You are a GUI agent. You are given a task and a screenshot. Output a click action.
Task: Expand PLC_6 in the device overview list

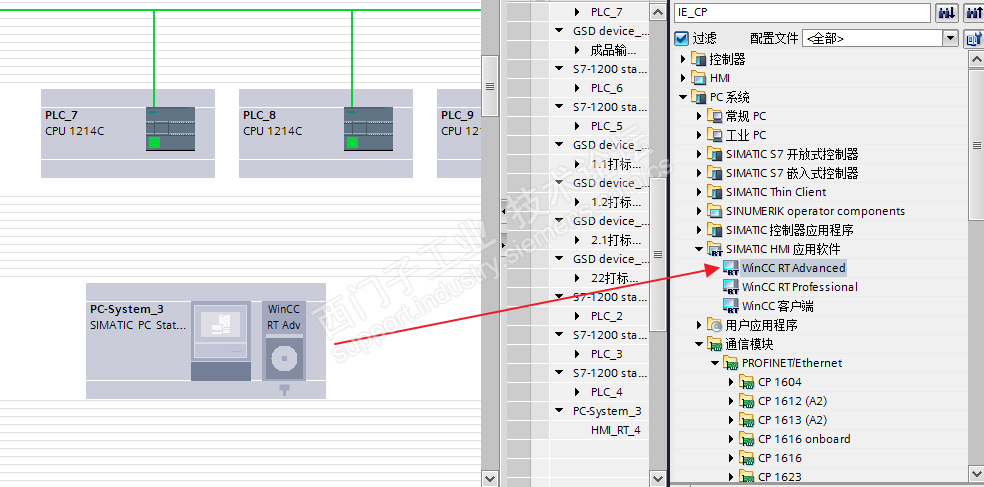(x=577, y=88)
